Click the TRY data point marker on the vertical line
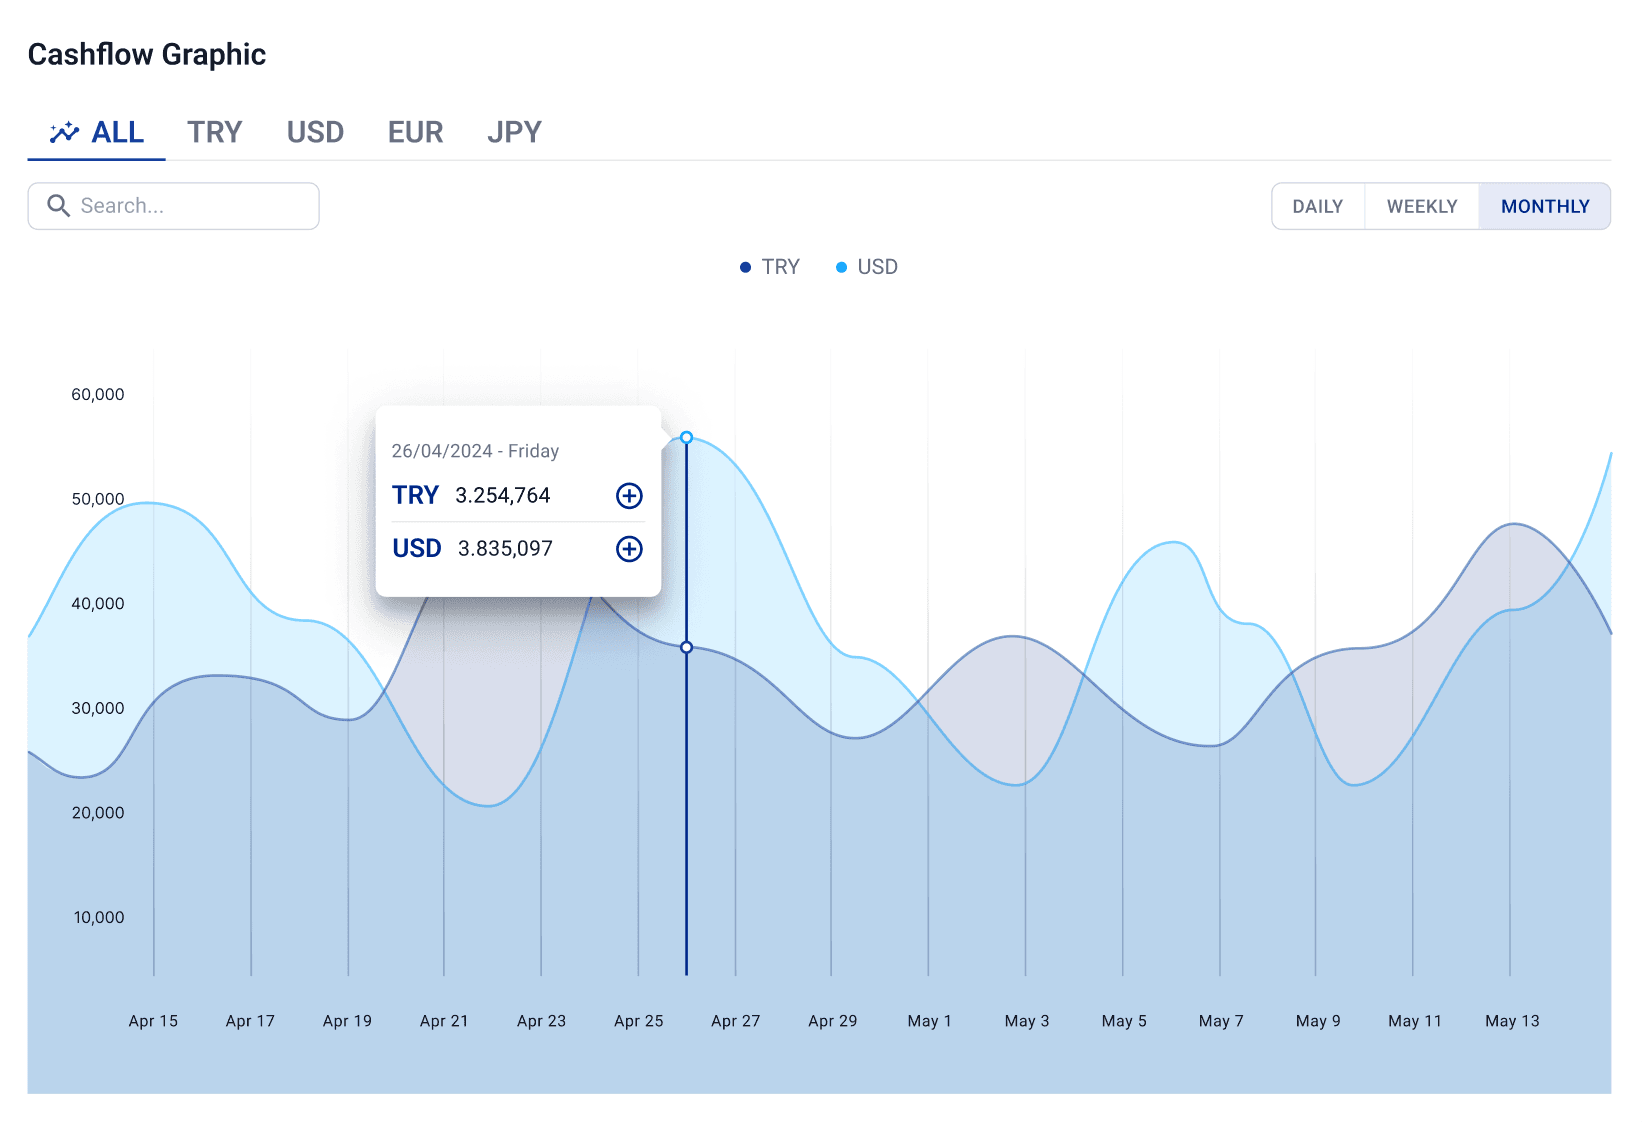1642x1122 pixels. tap(686, 648)
